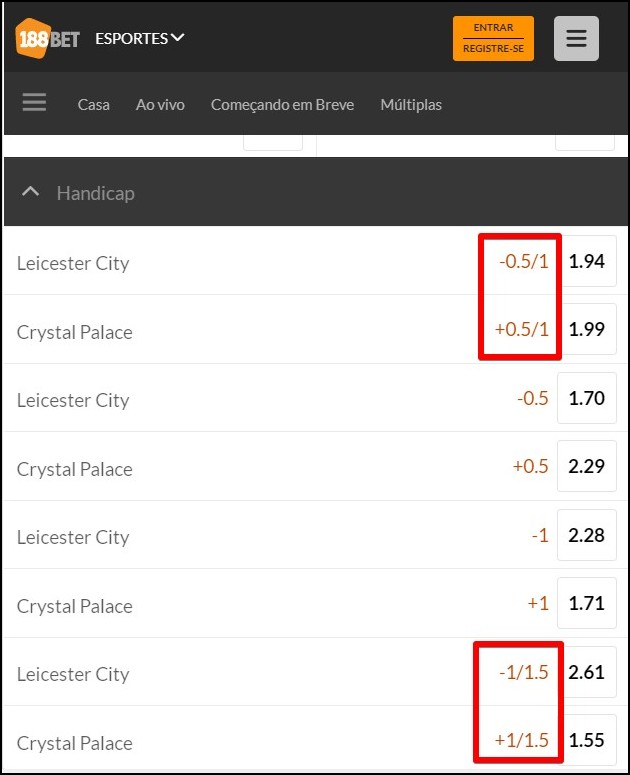Select Crystal Palace +0.5/1 odds 1.99
This screenshot has width=630, height=775.
pos(587,329)
